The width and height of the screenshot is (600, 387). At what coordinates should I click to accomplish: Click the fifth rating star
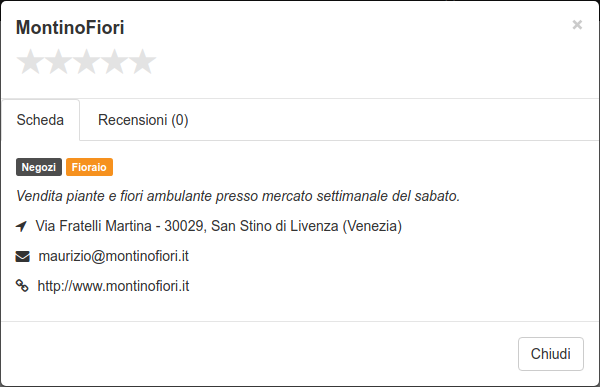click(x=142, y=61)
